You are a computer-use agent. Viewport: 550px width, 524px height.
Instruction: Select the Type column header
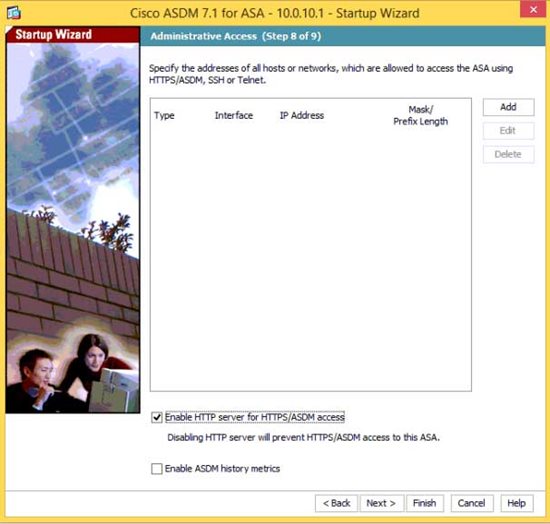164,115
